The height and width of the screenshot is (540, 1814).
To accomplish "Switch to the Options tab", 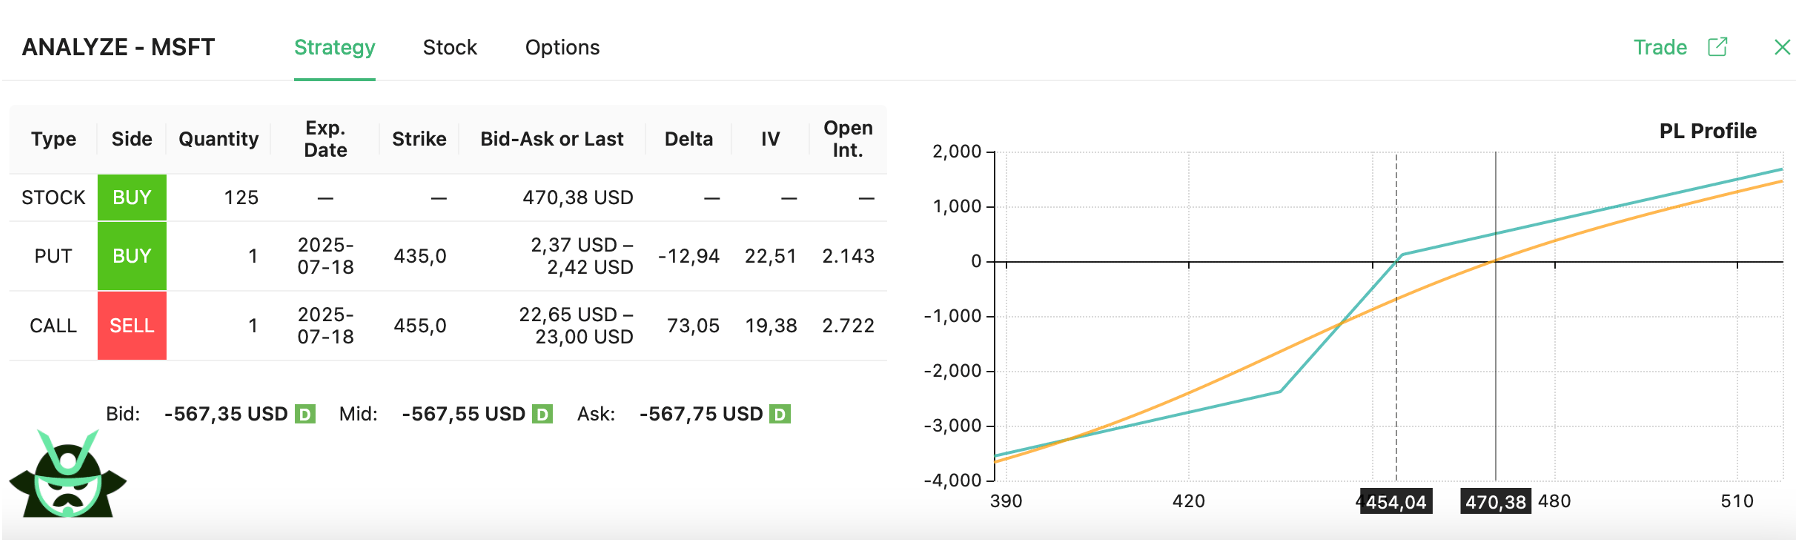I will click(562, 47).
